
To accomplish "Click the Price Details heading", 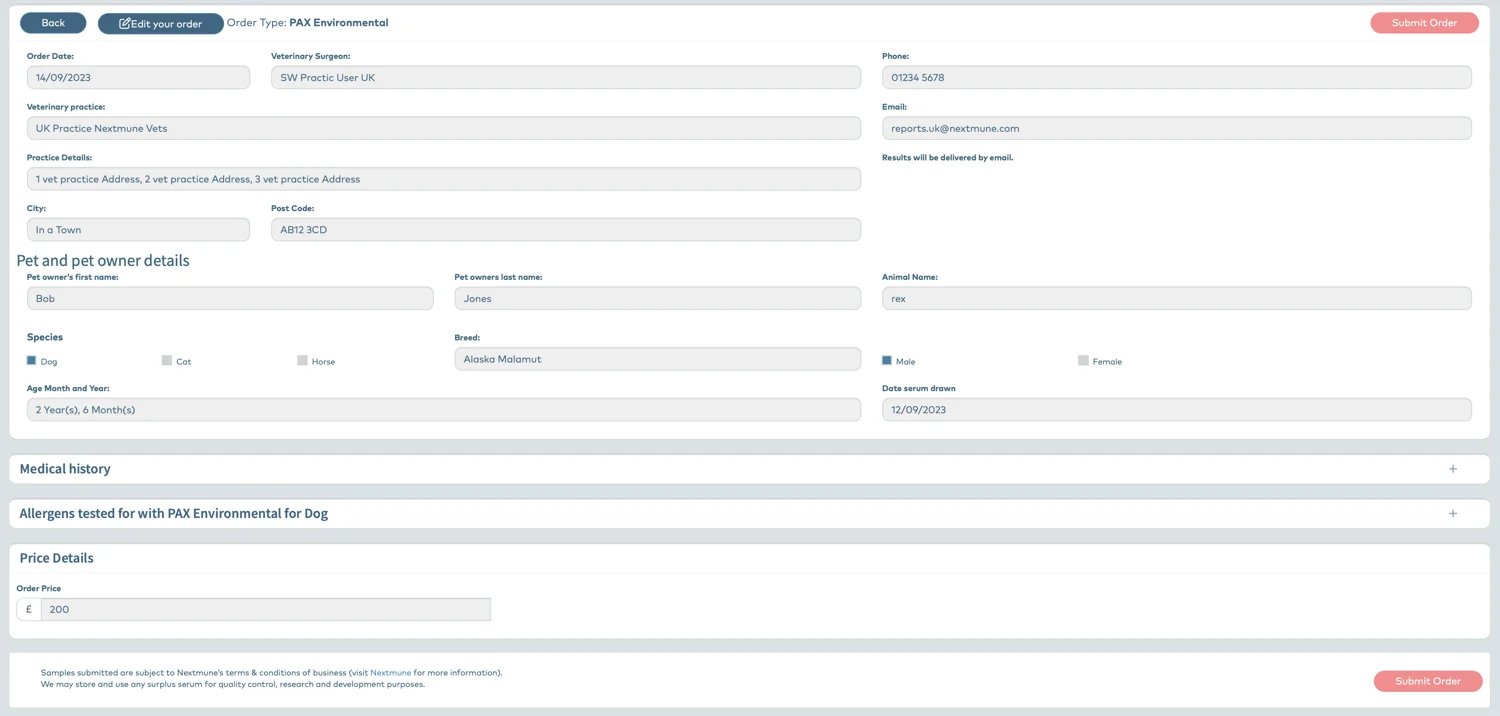I will pos(57,558).
